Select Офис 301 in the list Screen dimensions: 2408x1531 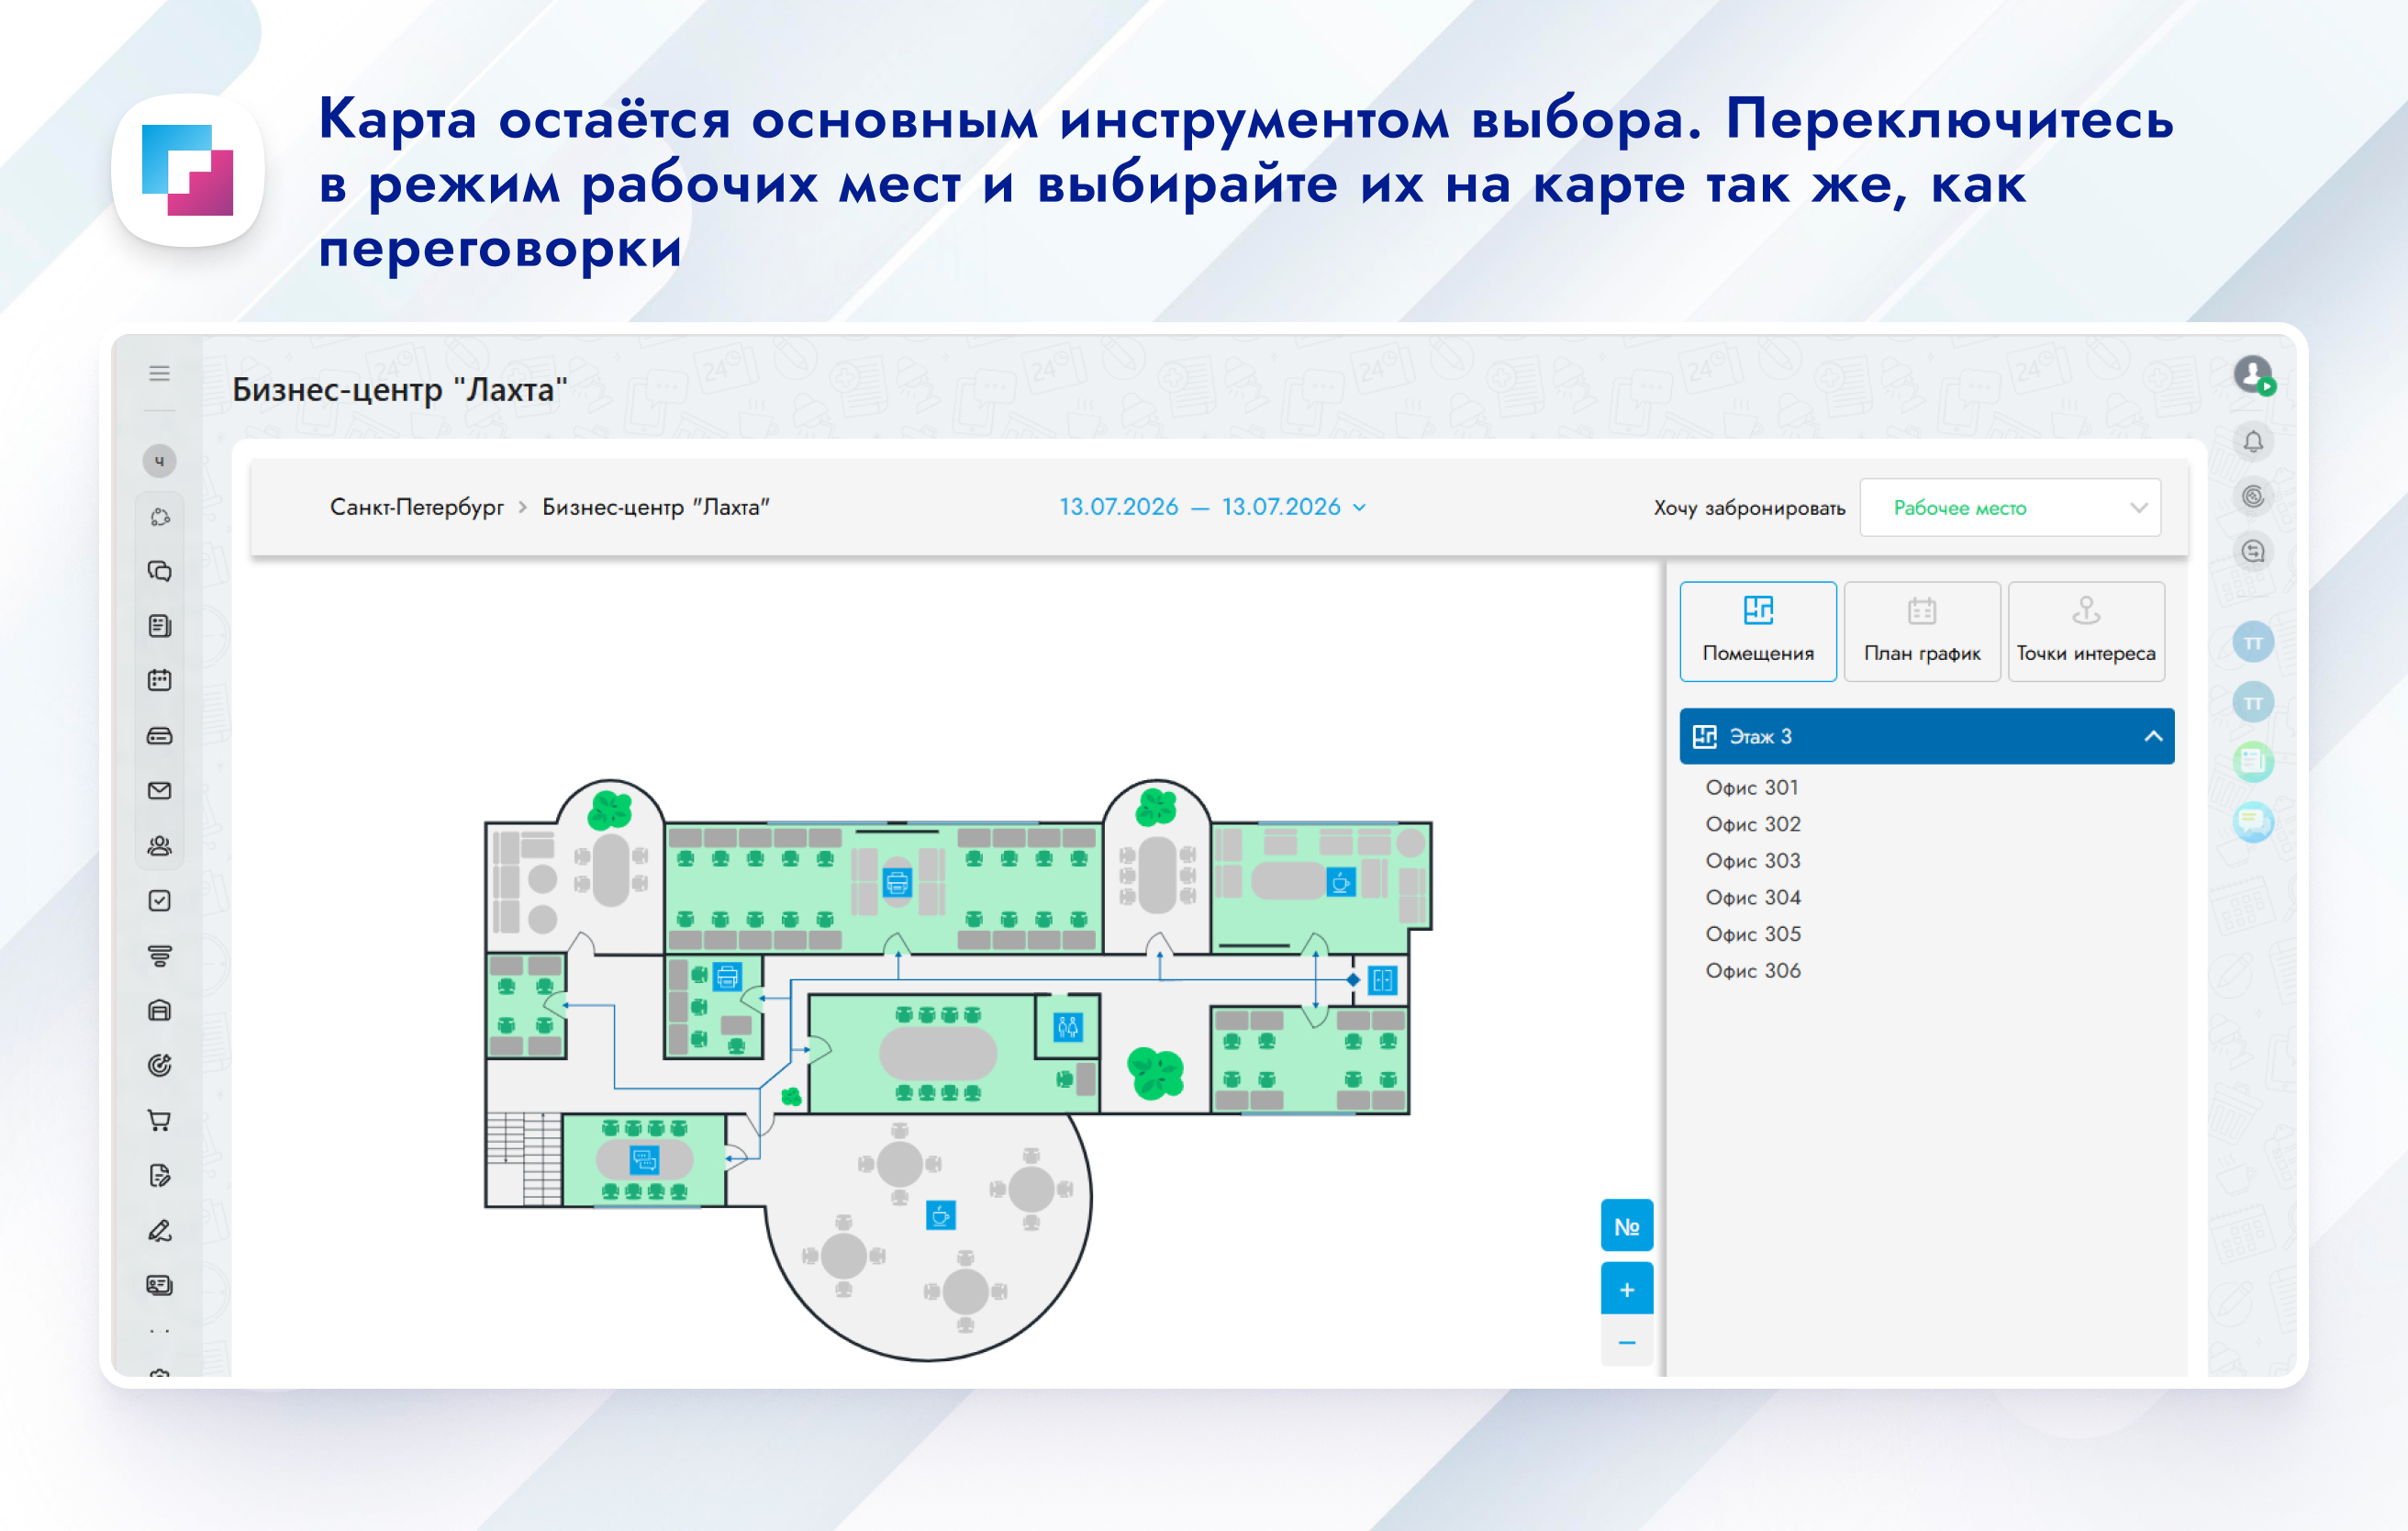pos(1751,787)
